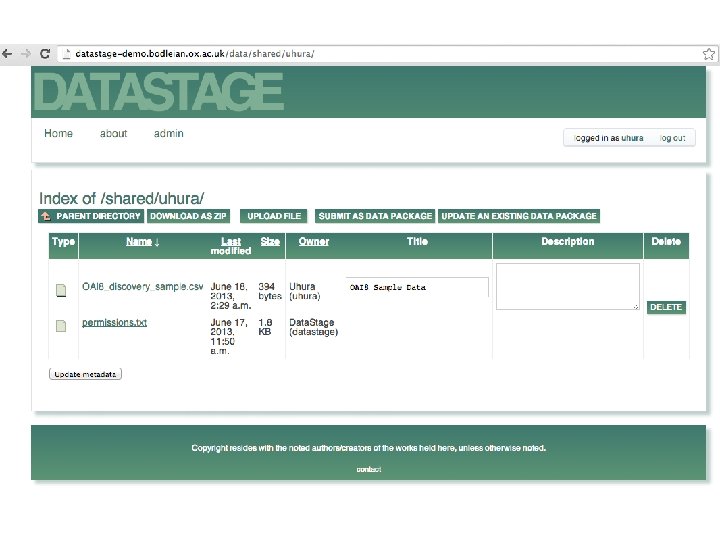720x540 pixels.
Task: Sort the table by Owner column
Action: pos(314,242)
